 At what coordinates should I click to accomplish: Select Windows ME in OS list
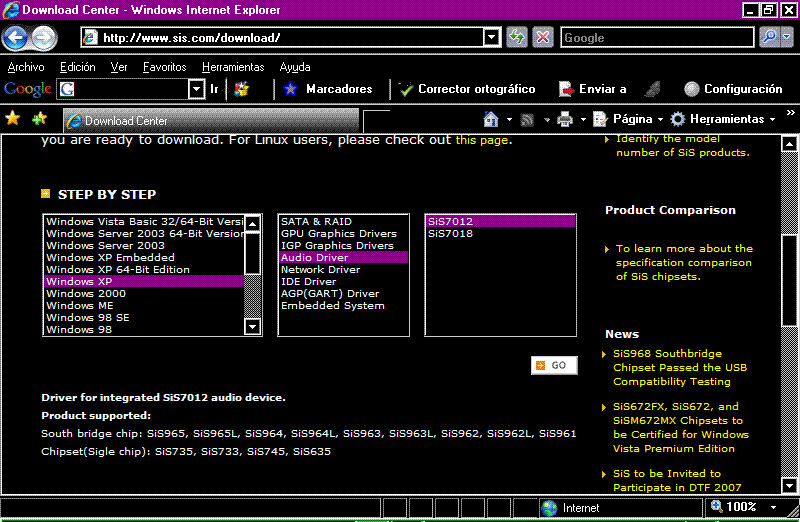145,306
